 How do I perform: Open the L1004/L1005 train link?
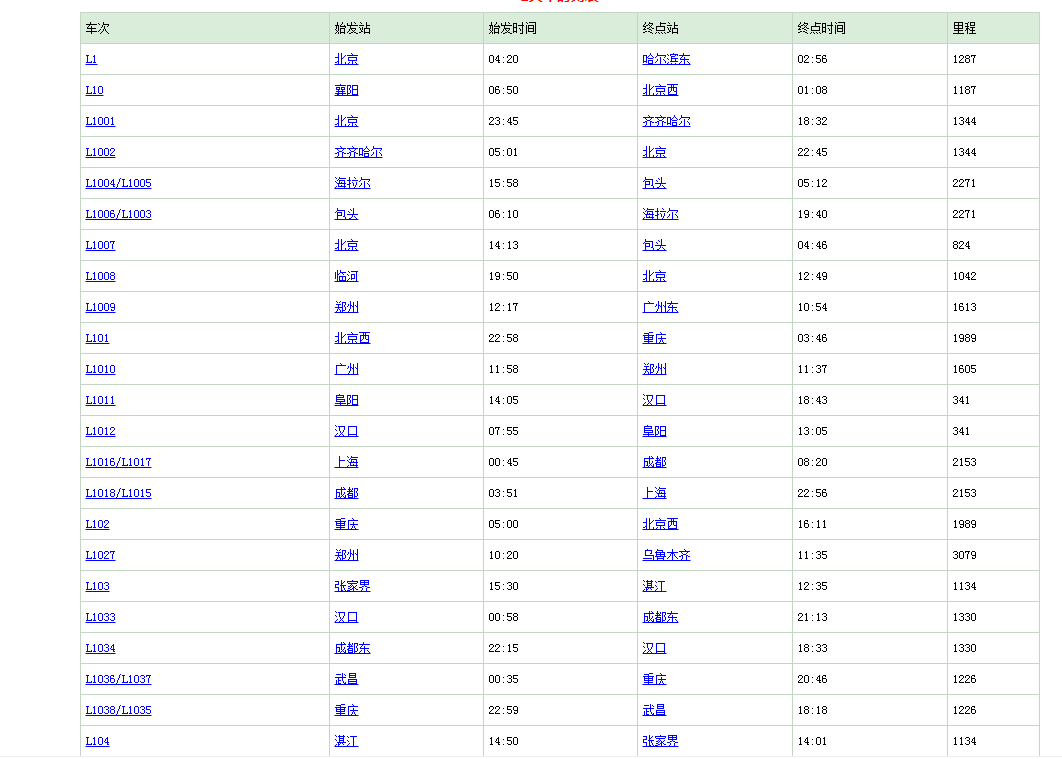118,183
